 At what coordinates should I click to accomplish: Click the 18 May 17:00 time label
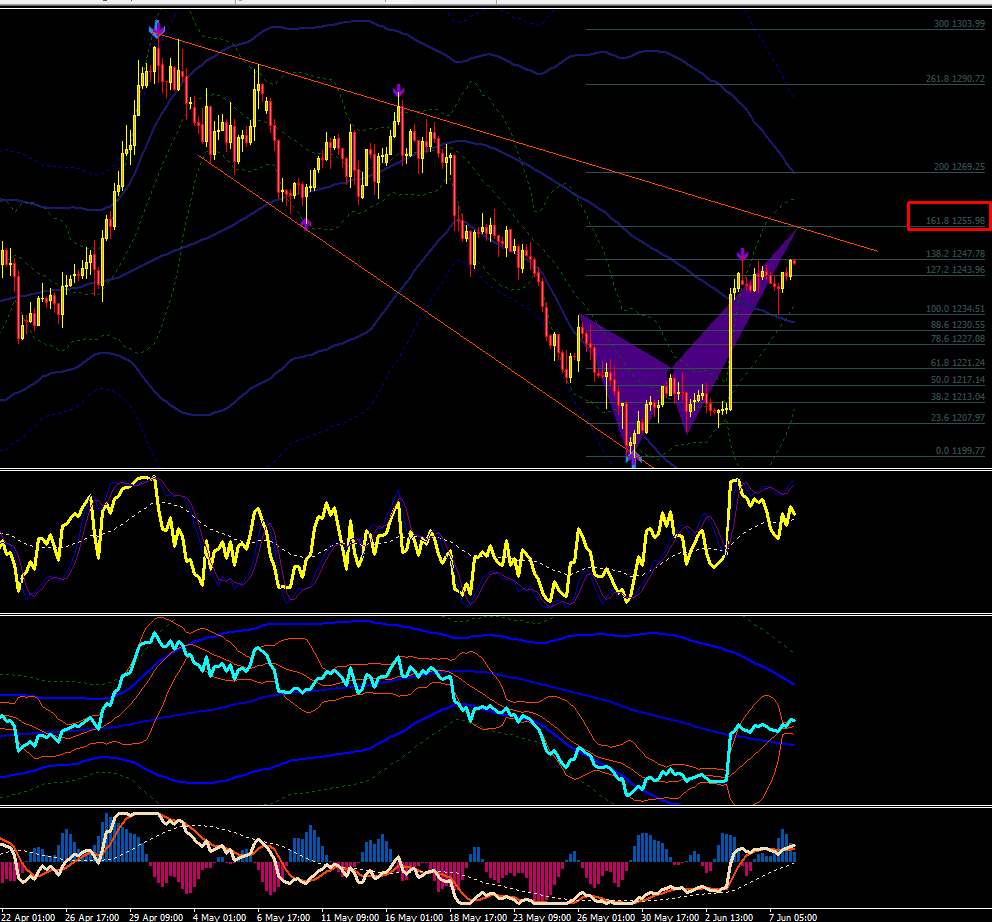[x=478, y=917]
